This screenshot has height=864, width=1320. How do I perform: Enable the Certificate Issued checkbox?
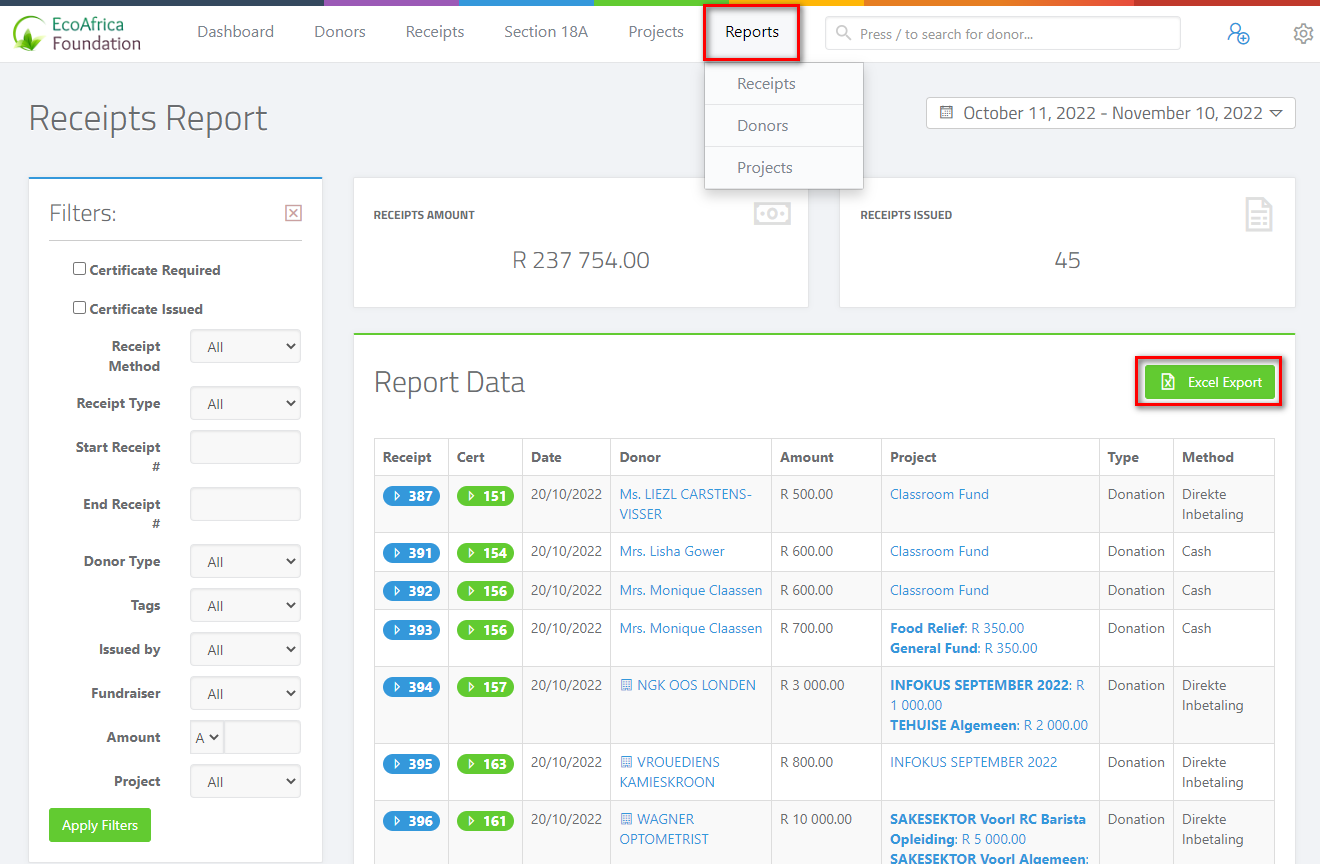point(79,309)
